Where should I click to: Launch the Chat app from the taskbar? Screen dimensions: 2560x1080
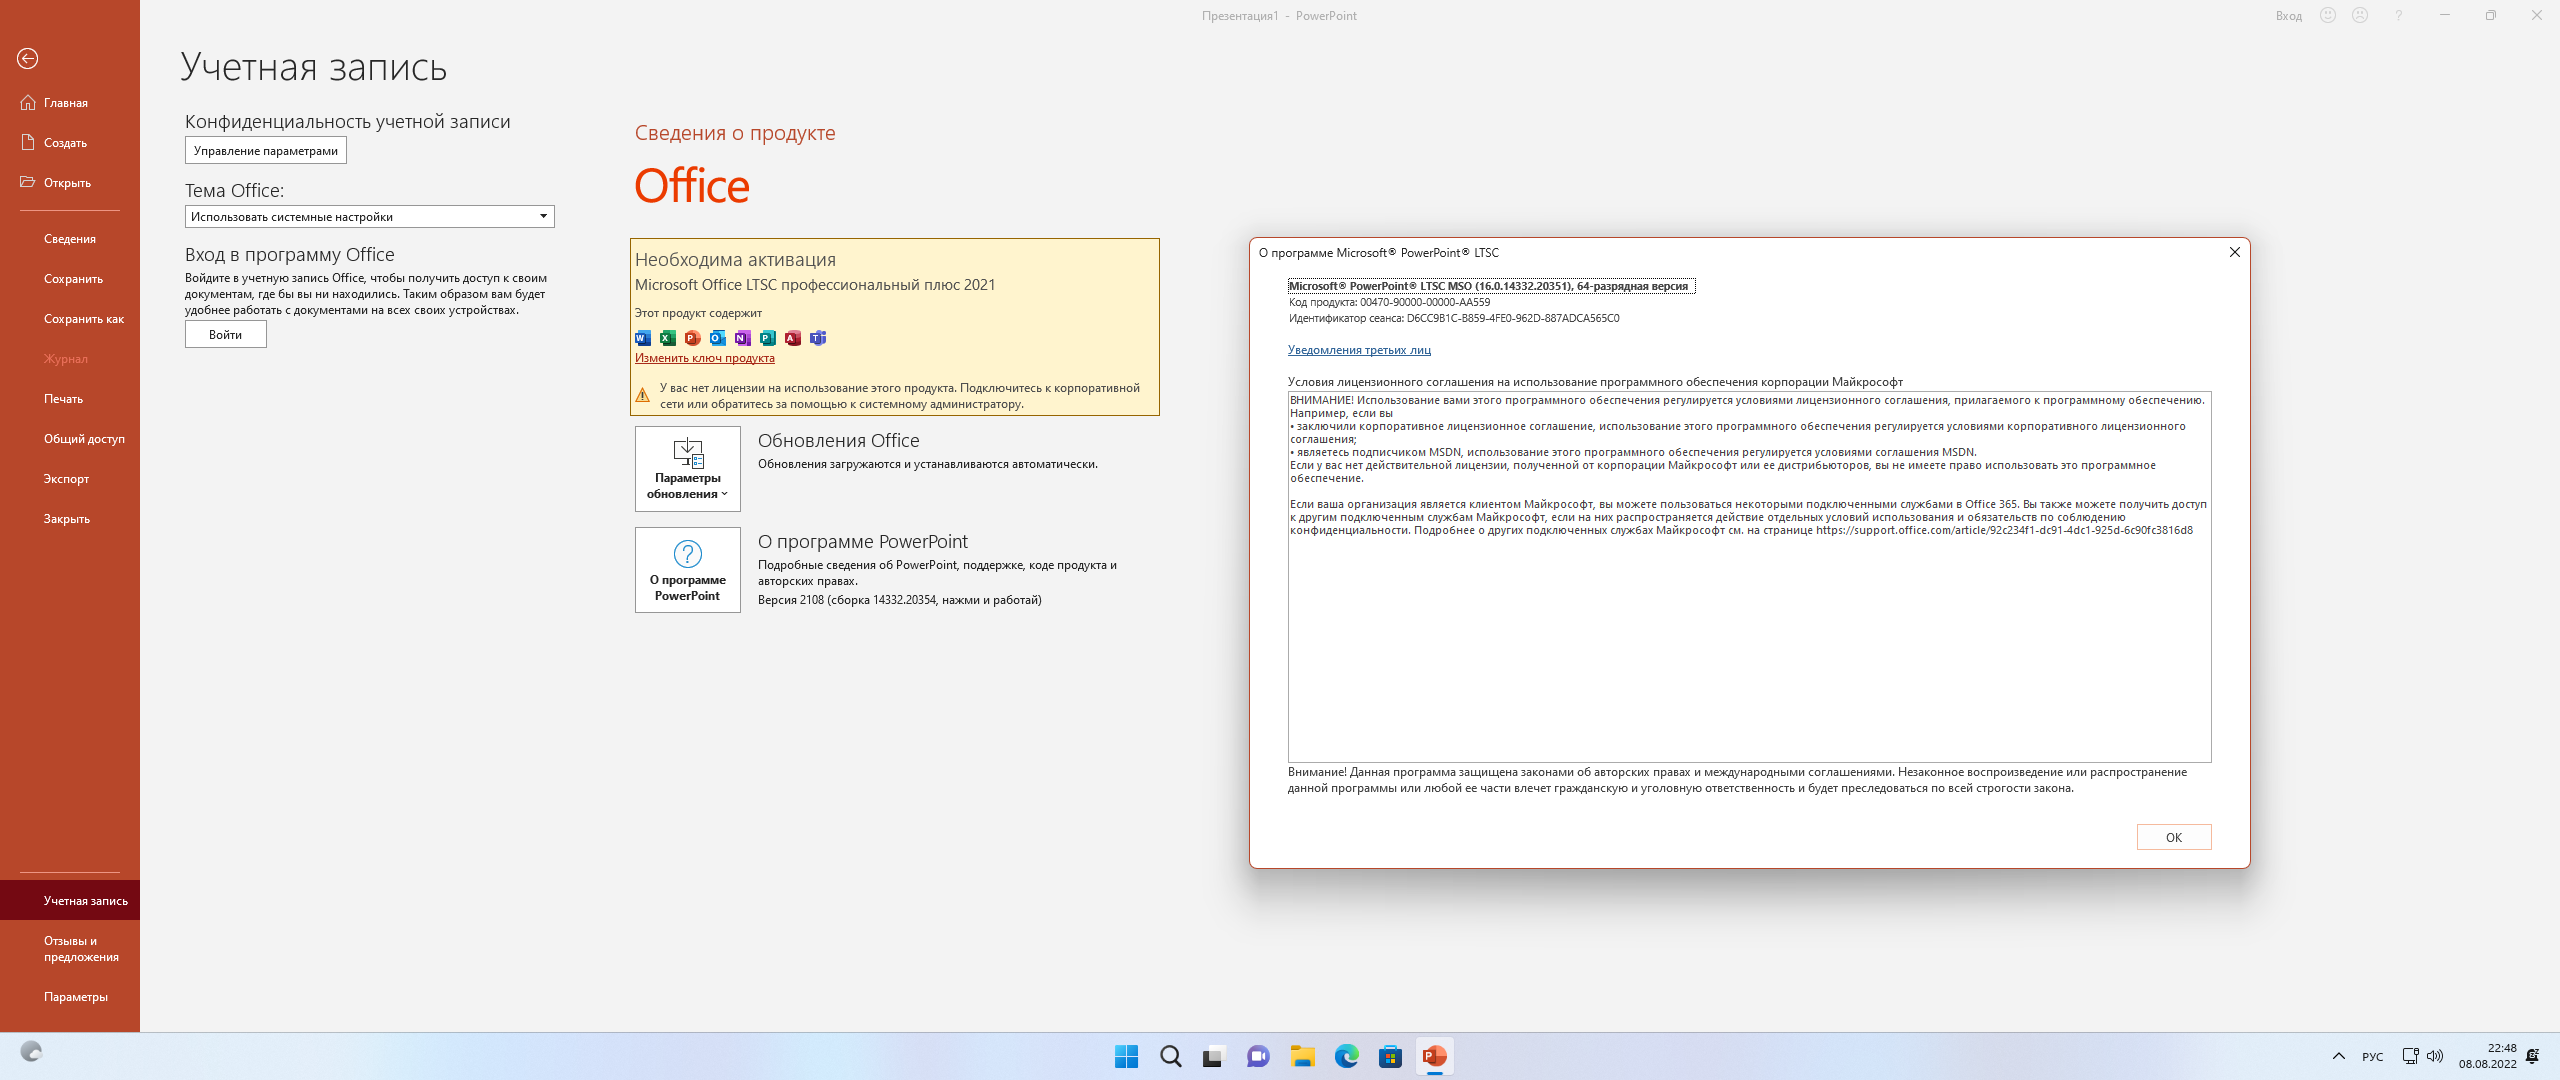(x=1258, y=1056)
